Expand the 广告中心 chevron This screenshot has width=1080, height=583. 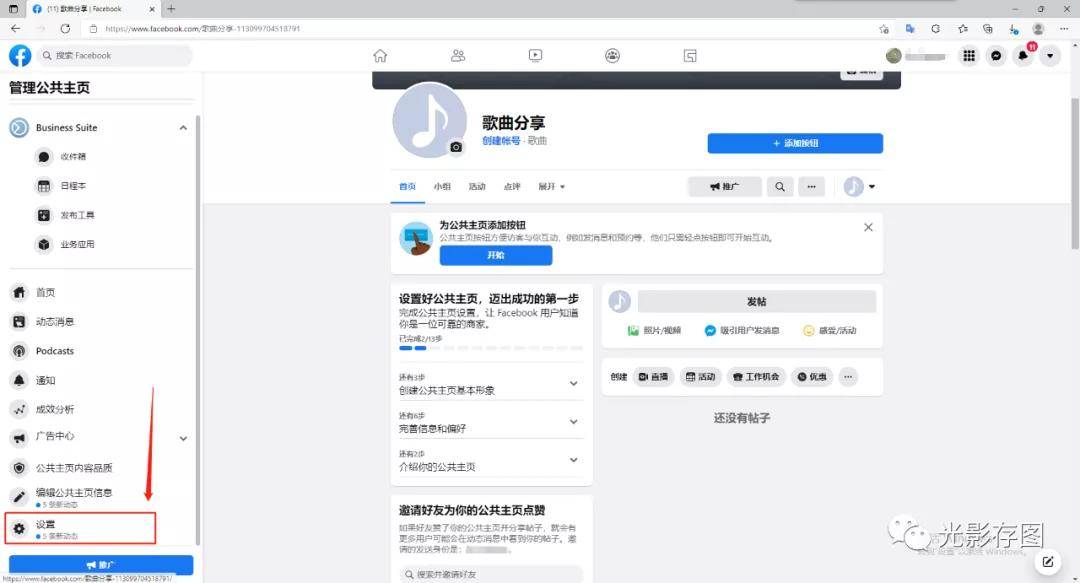[183, 438]
